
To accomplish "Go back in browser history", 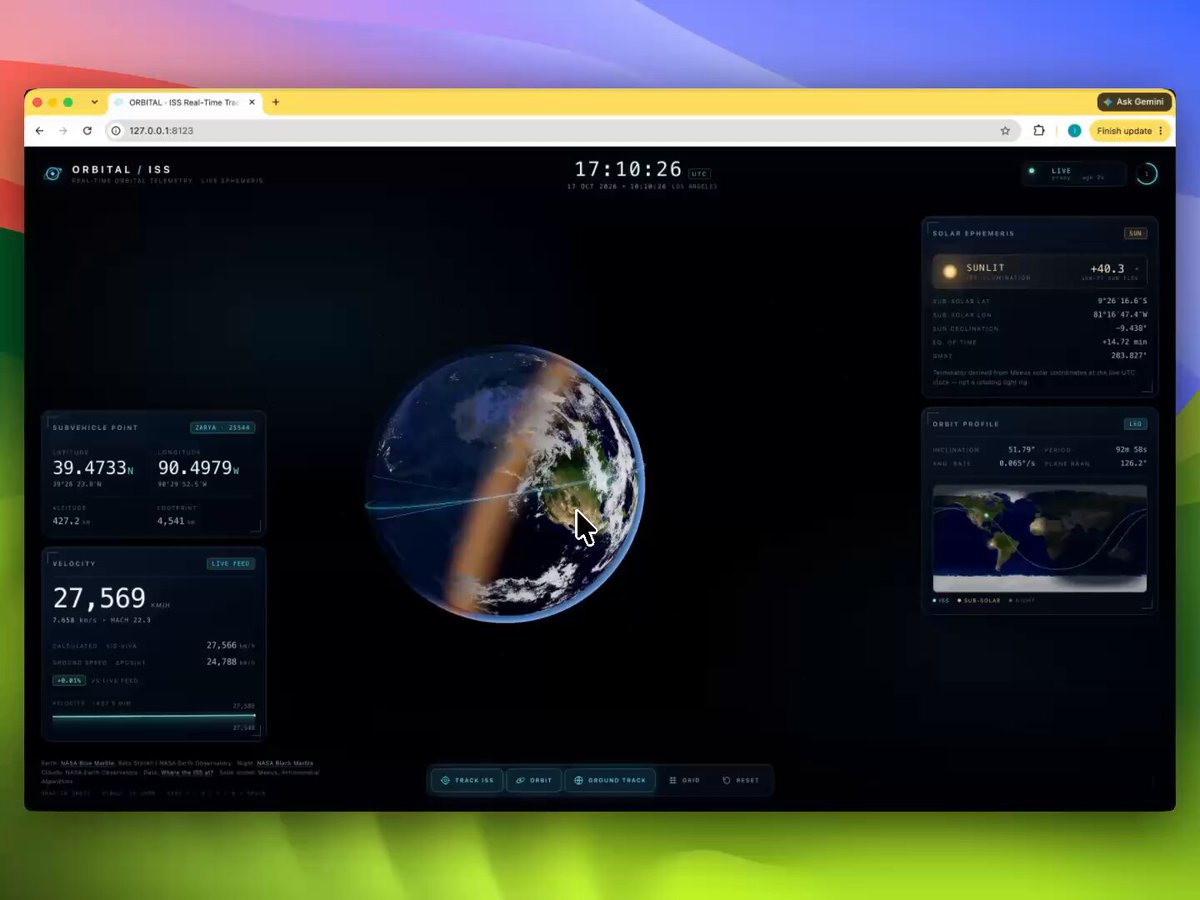I will click(x=39, y=131).
